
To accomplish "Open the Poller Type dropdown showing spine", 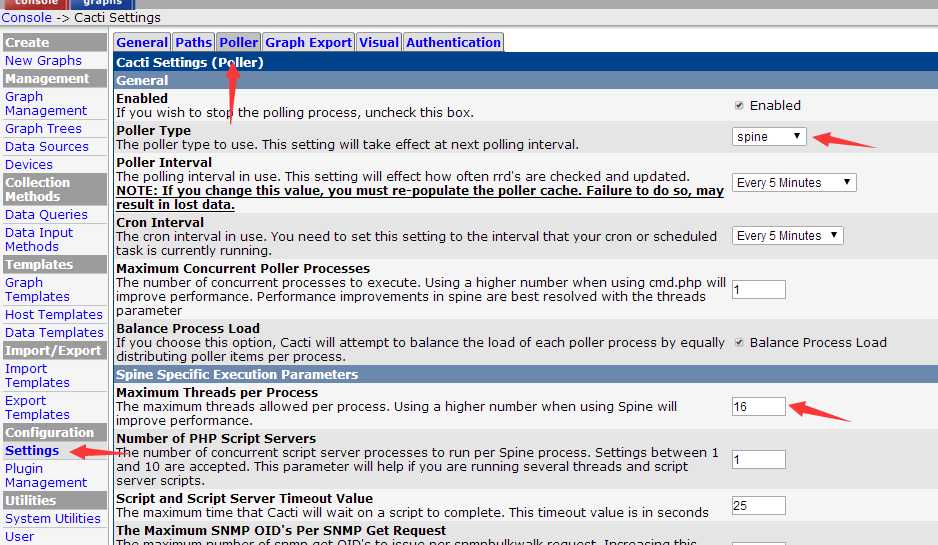I will pyautogui.click(x=769, y=136).
